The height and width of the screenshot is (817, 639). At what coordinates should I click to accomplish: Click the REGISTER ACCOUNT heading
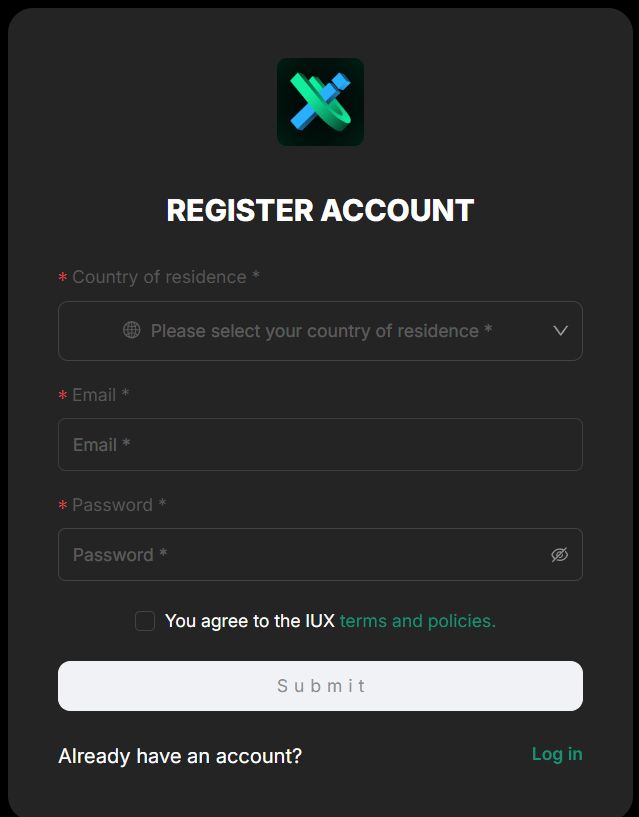[x=320, y=211]
